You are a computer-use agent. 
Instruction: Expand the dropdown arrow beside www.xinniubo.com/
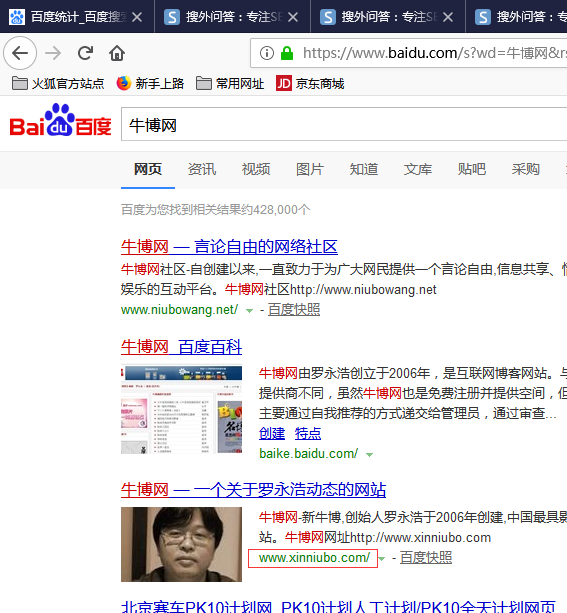coord(382,559)
